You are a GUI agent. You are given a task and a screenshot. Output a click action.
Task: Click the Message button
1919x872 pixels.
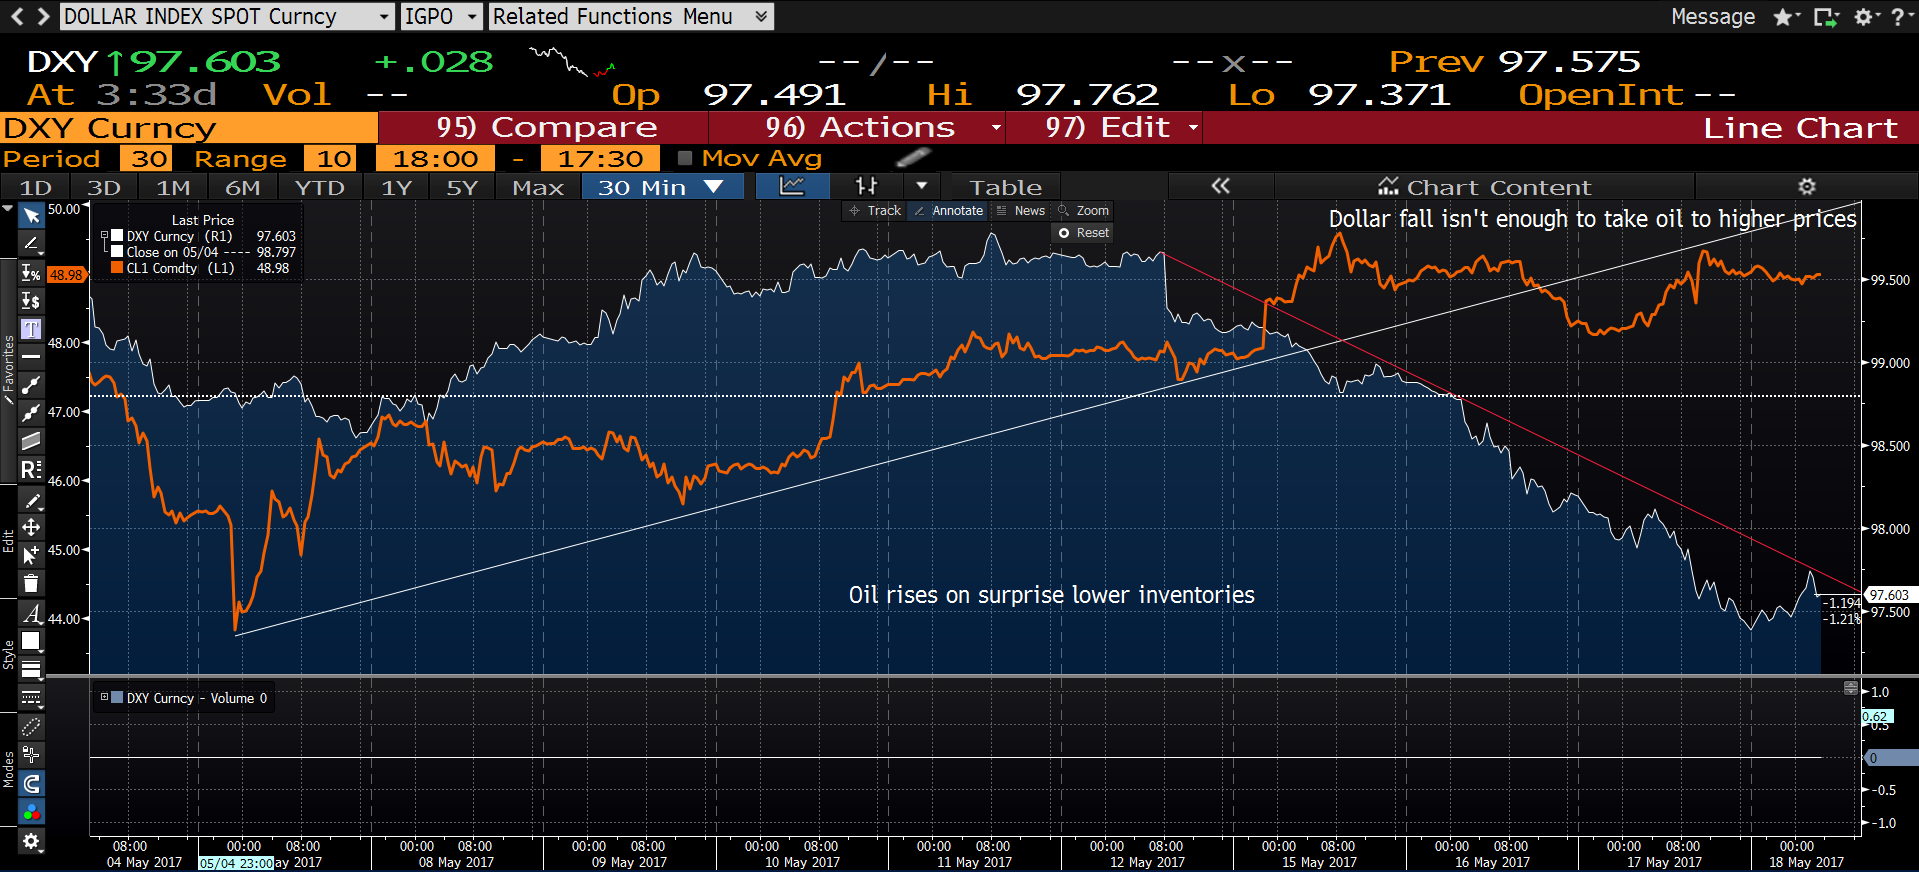click(x=1713, y=17)
